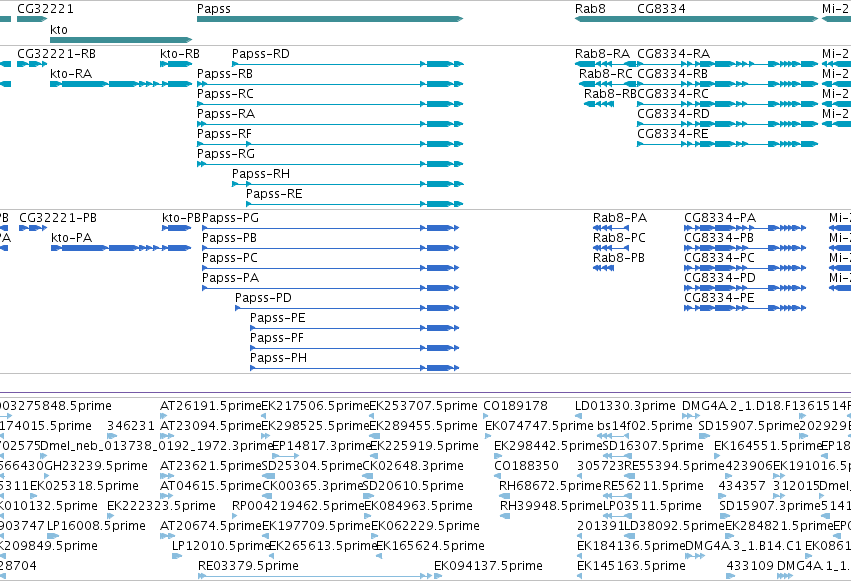This screenshot has height=581, width=851.
Task: Select the Papss-RA transcript label
Action: [x=226, y=114]
